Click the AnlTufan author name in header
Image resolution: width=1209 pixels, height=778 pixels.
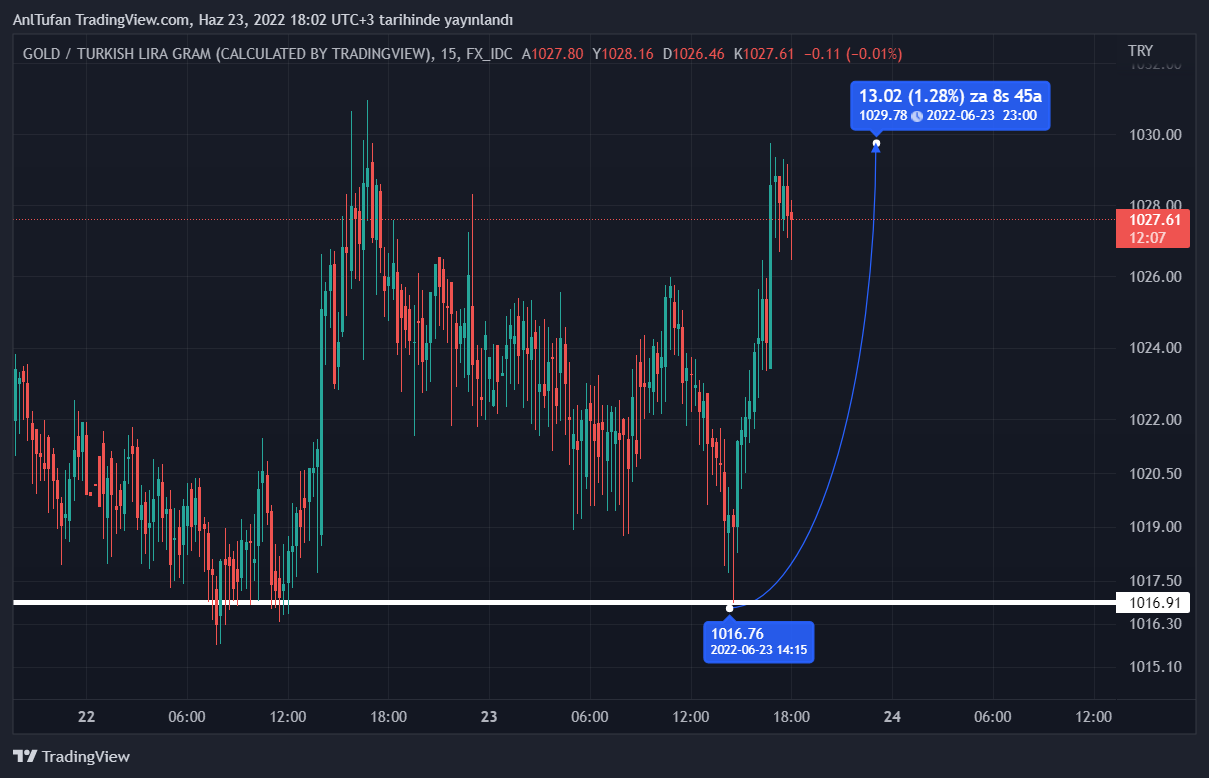(42, 20)
